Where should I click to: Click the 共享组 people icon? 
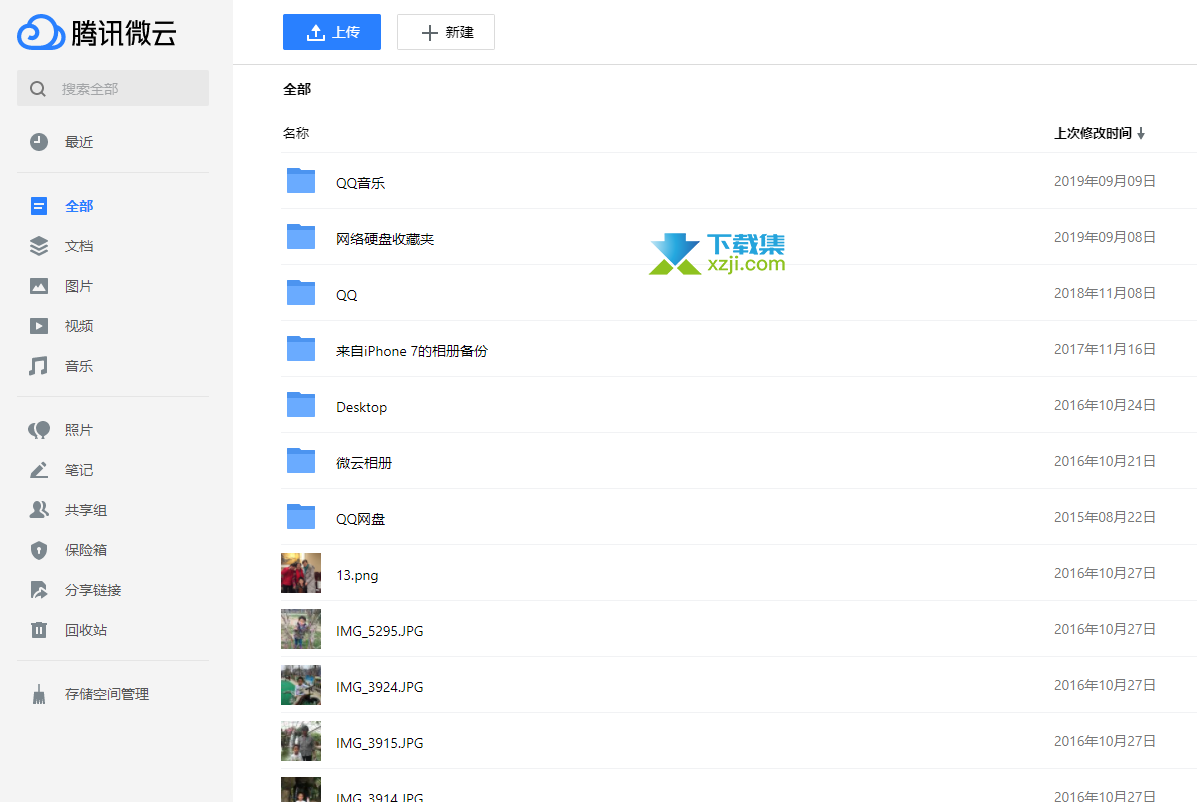(39, 510)
